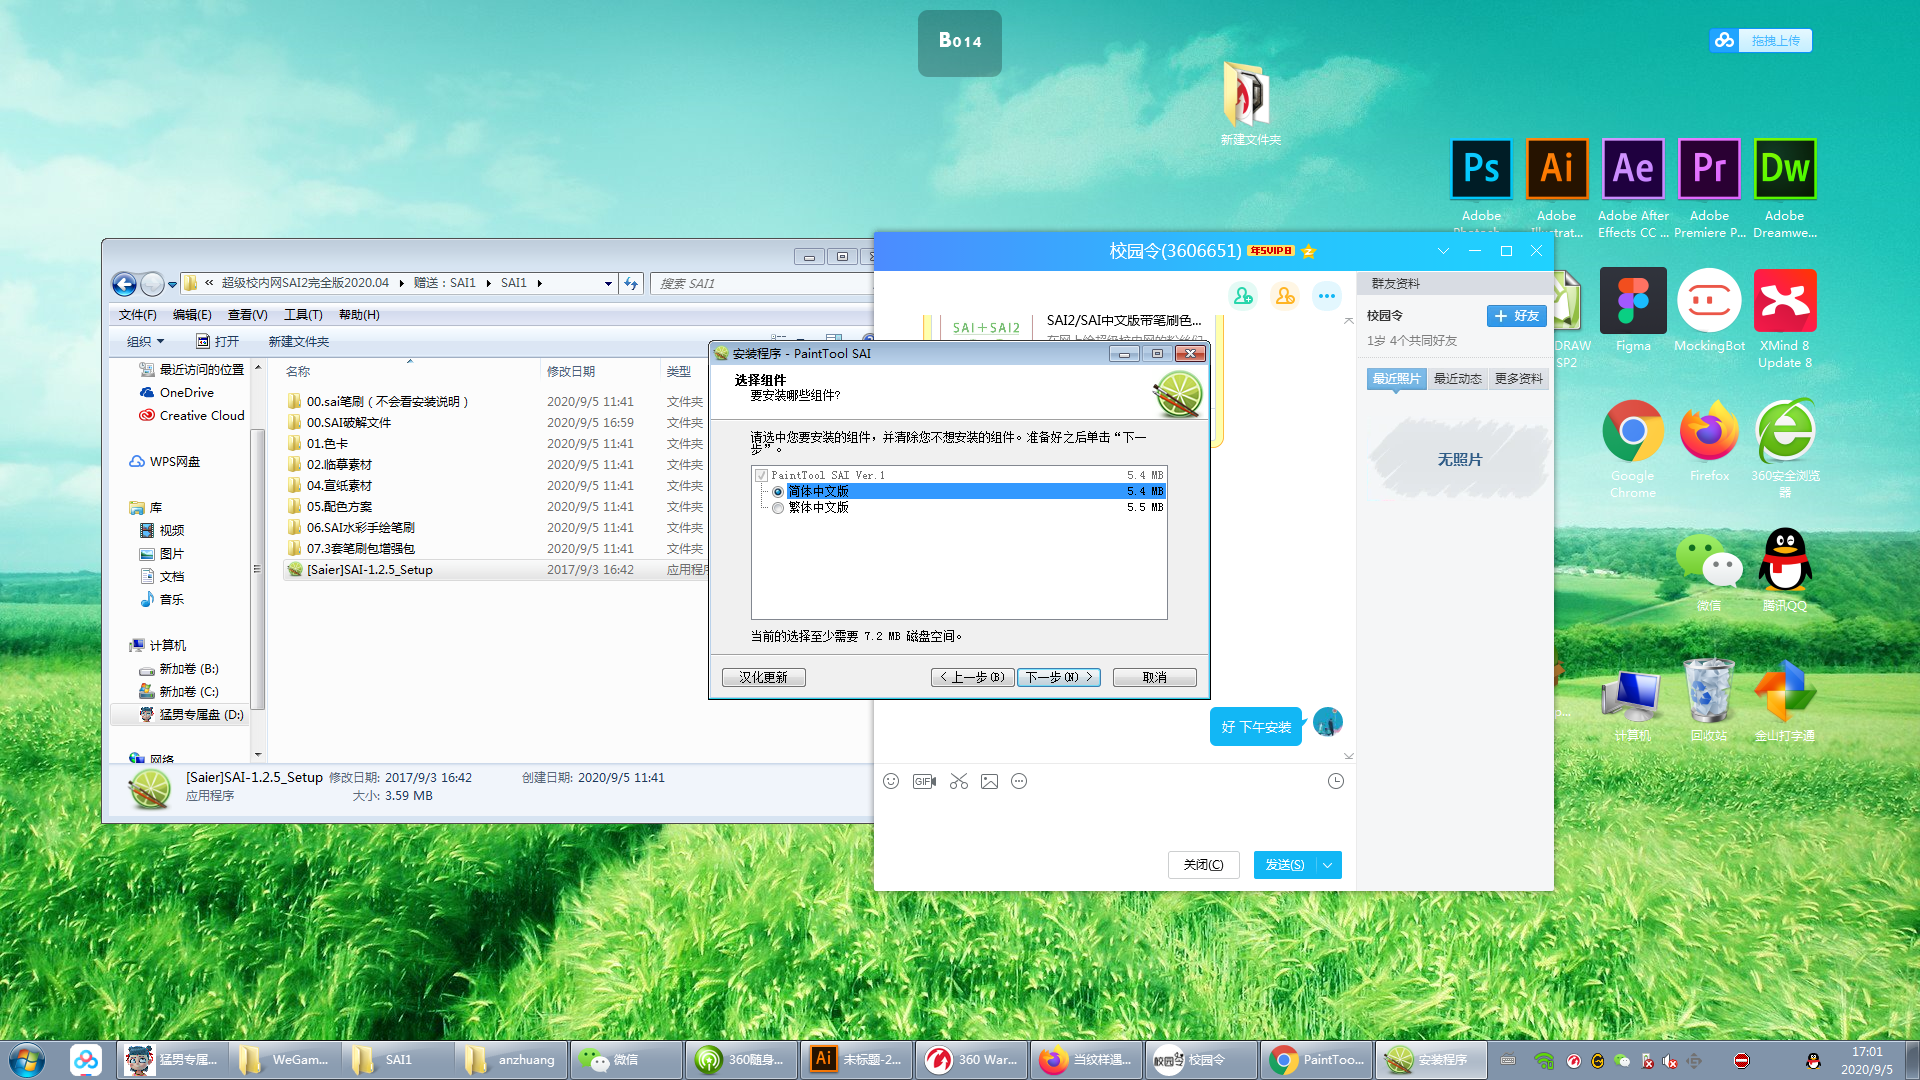Click the scissors screenshot icon in the QQ chat
Screen dimensions: 1920x1080
(x=959, y=781)
